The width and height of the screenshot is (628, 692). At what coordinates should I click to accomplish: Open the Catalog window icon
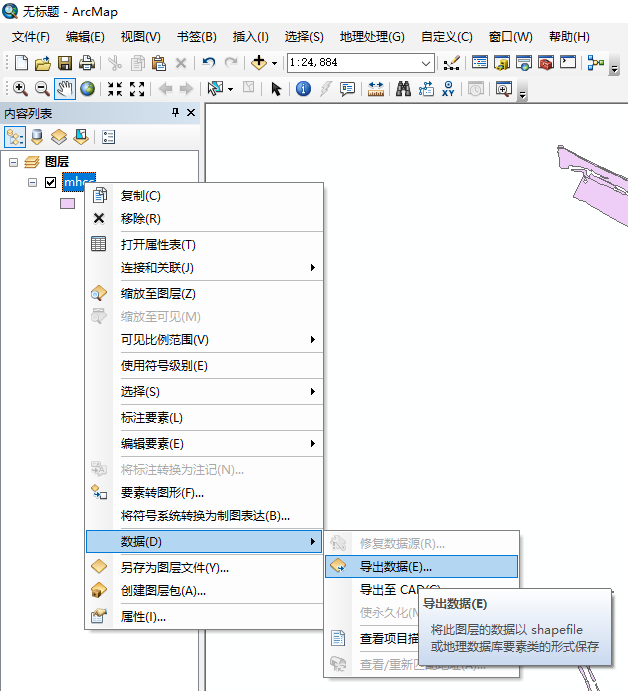pos(502,63)
